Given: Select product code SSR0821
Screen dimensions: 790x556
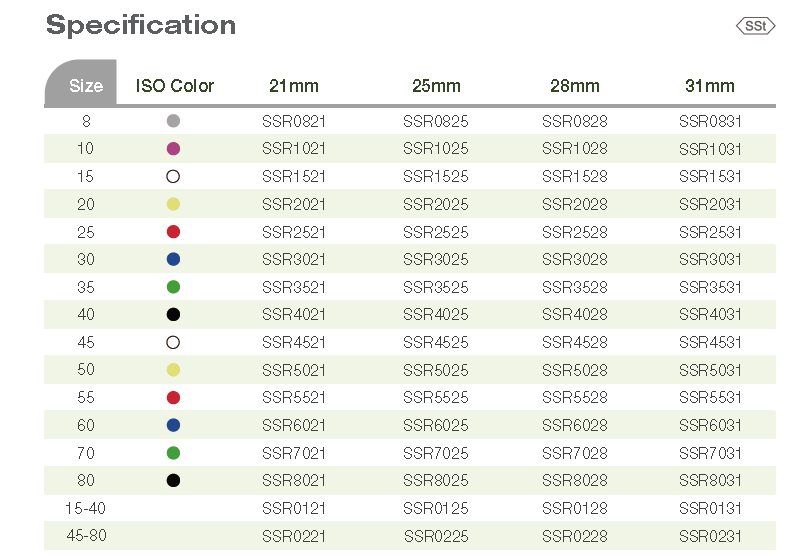Looking at the screenshot, I should point(294,121).
